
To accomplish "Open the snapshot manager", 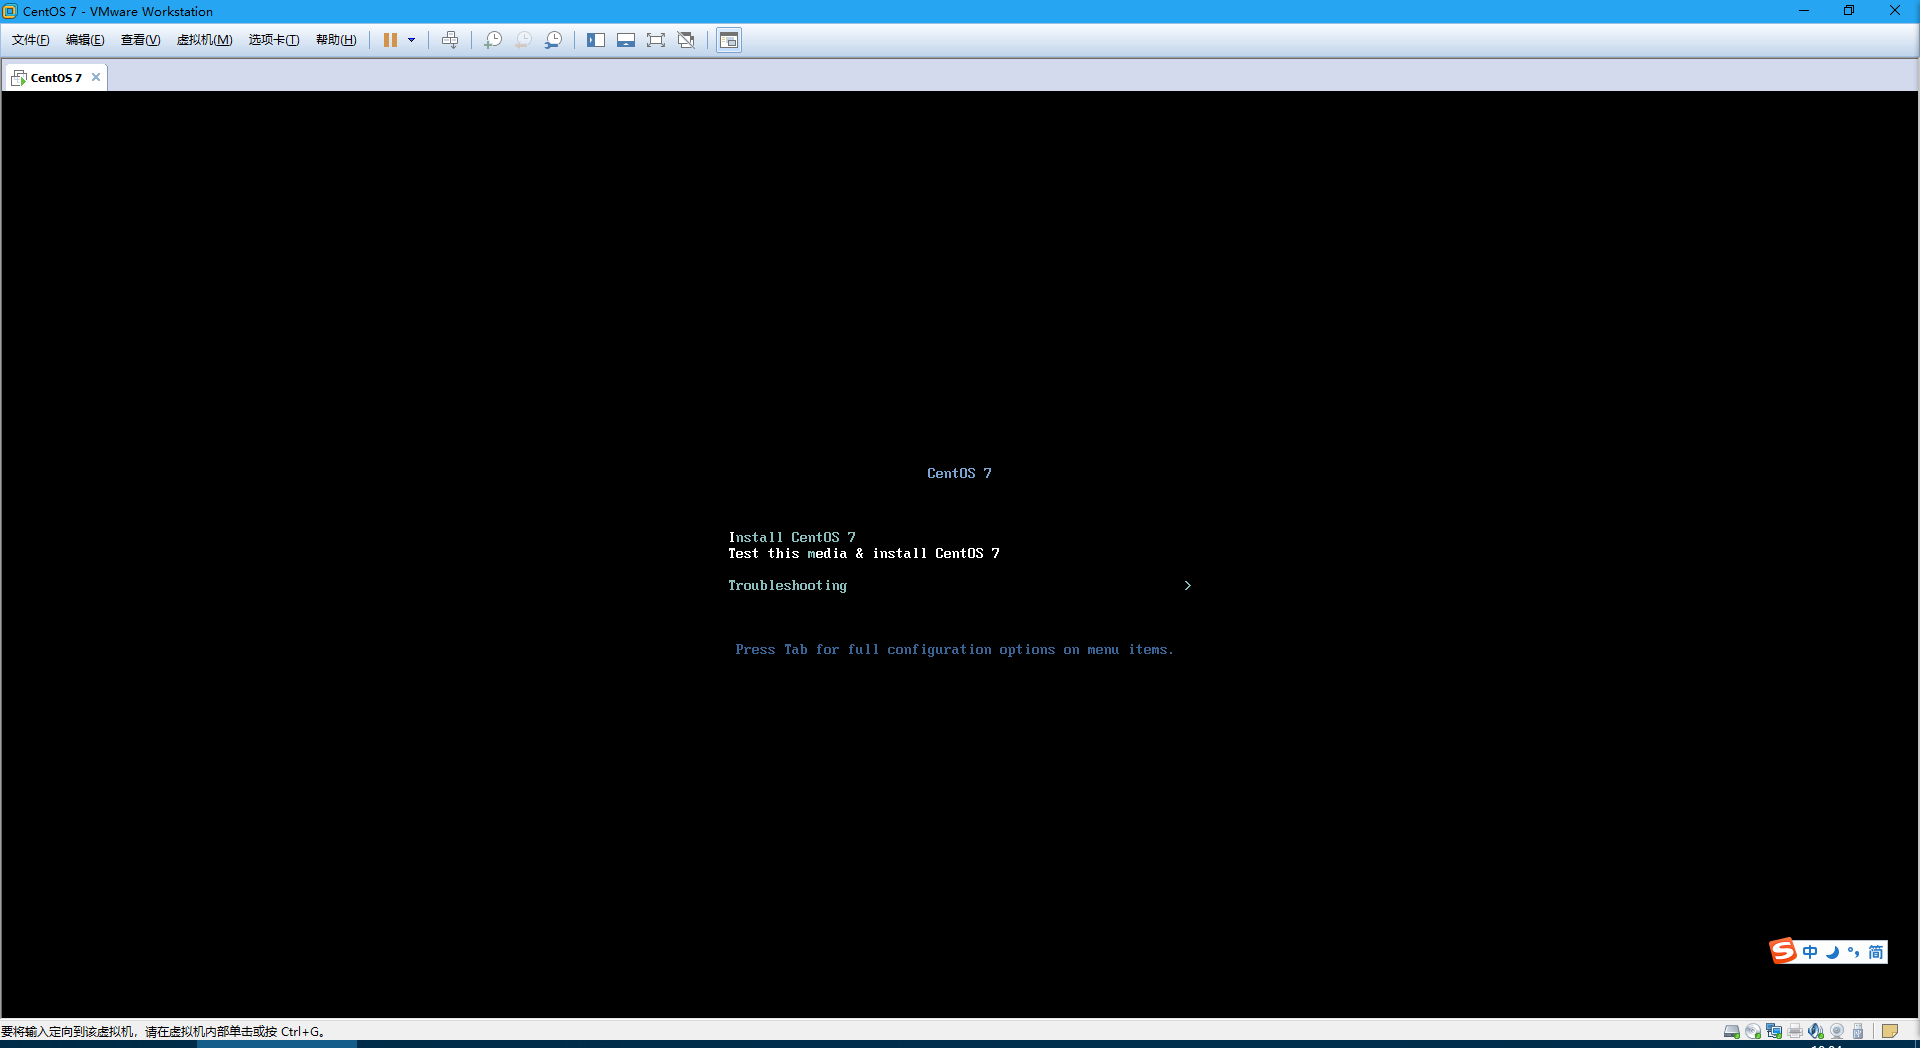I will tap(553, 40).
